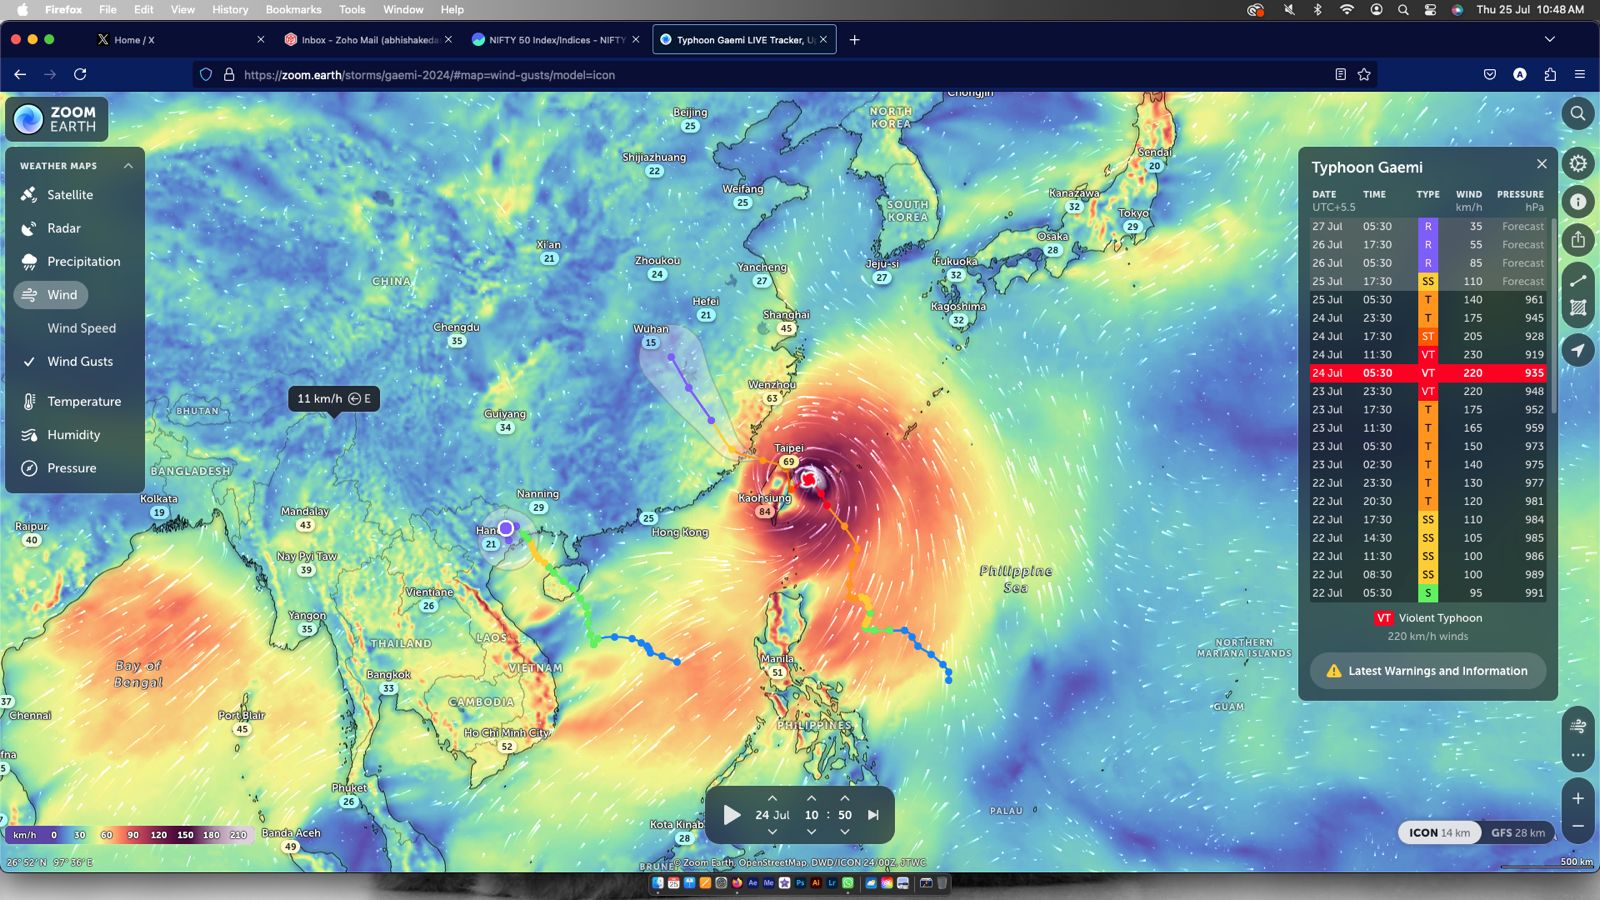This screenshot has height=900, width=1600.
Task: Click the share map icon
Action: click(1577, 240)
